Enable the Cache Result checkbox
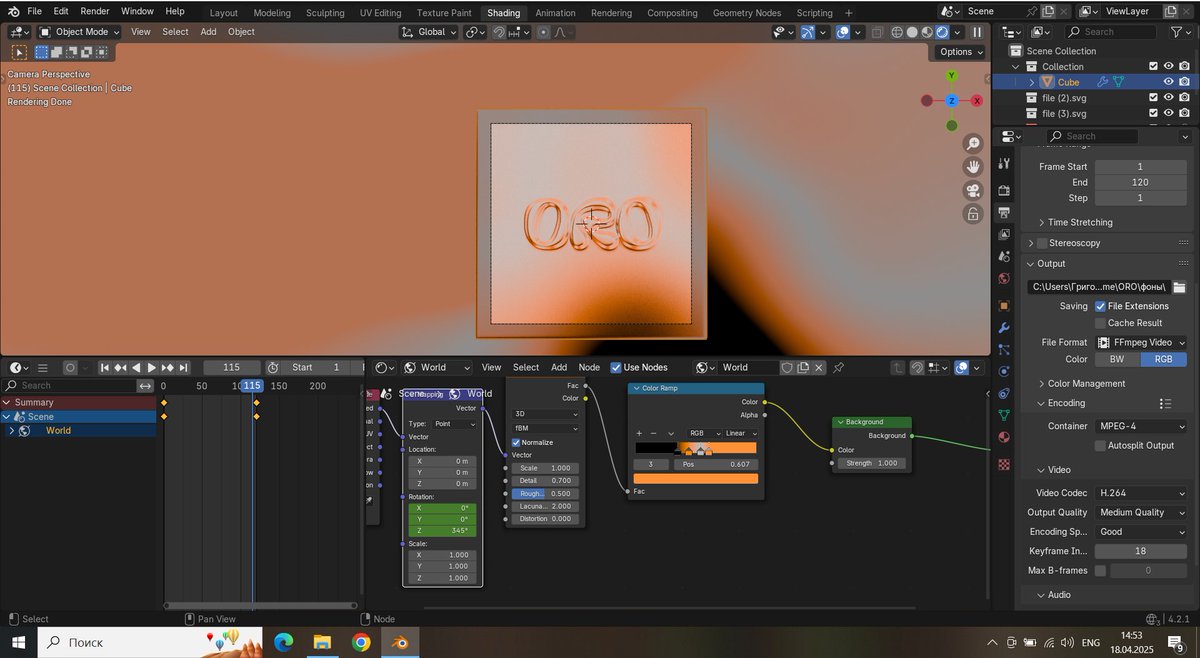This screenshot has height=658, width=1200. (1100, 323)
